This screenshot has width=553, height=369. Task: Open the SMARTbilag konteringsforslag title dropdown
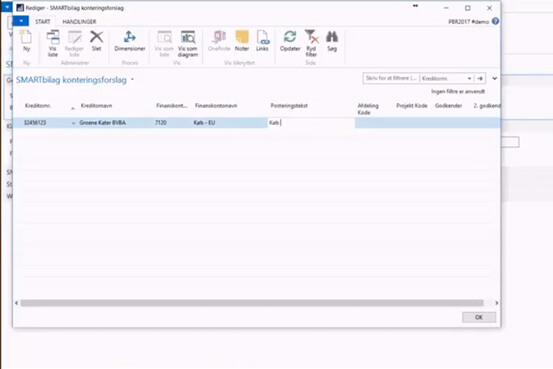click(133, 79)
